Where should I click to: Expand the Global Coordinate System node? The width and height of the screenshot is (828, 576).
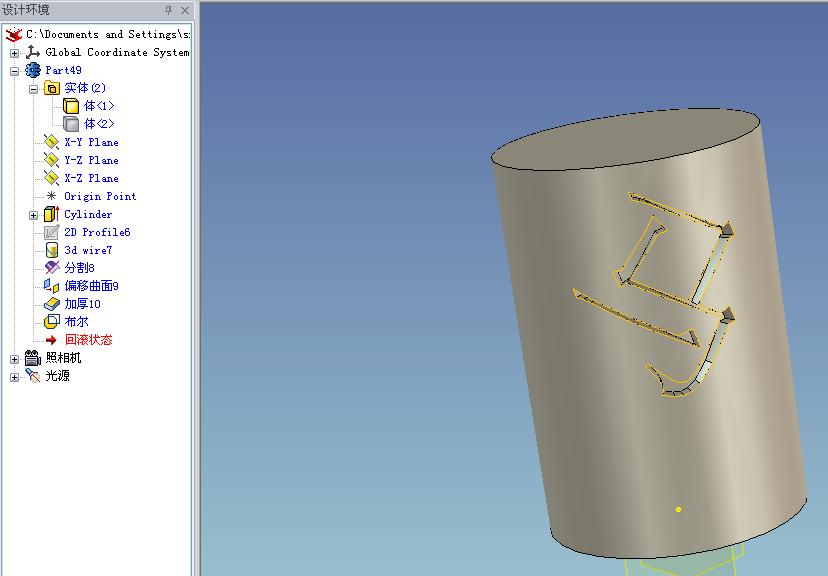(x=14, y=53)
